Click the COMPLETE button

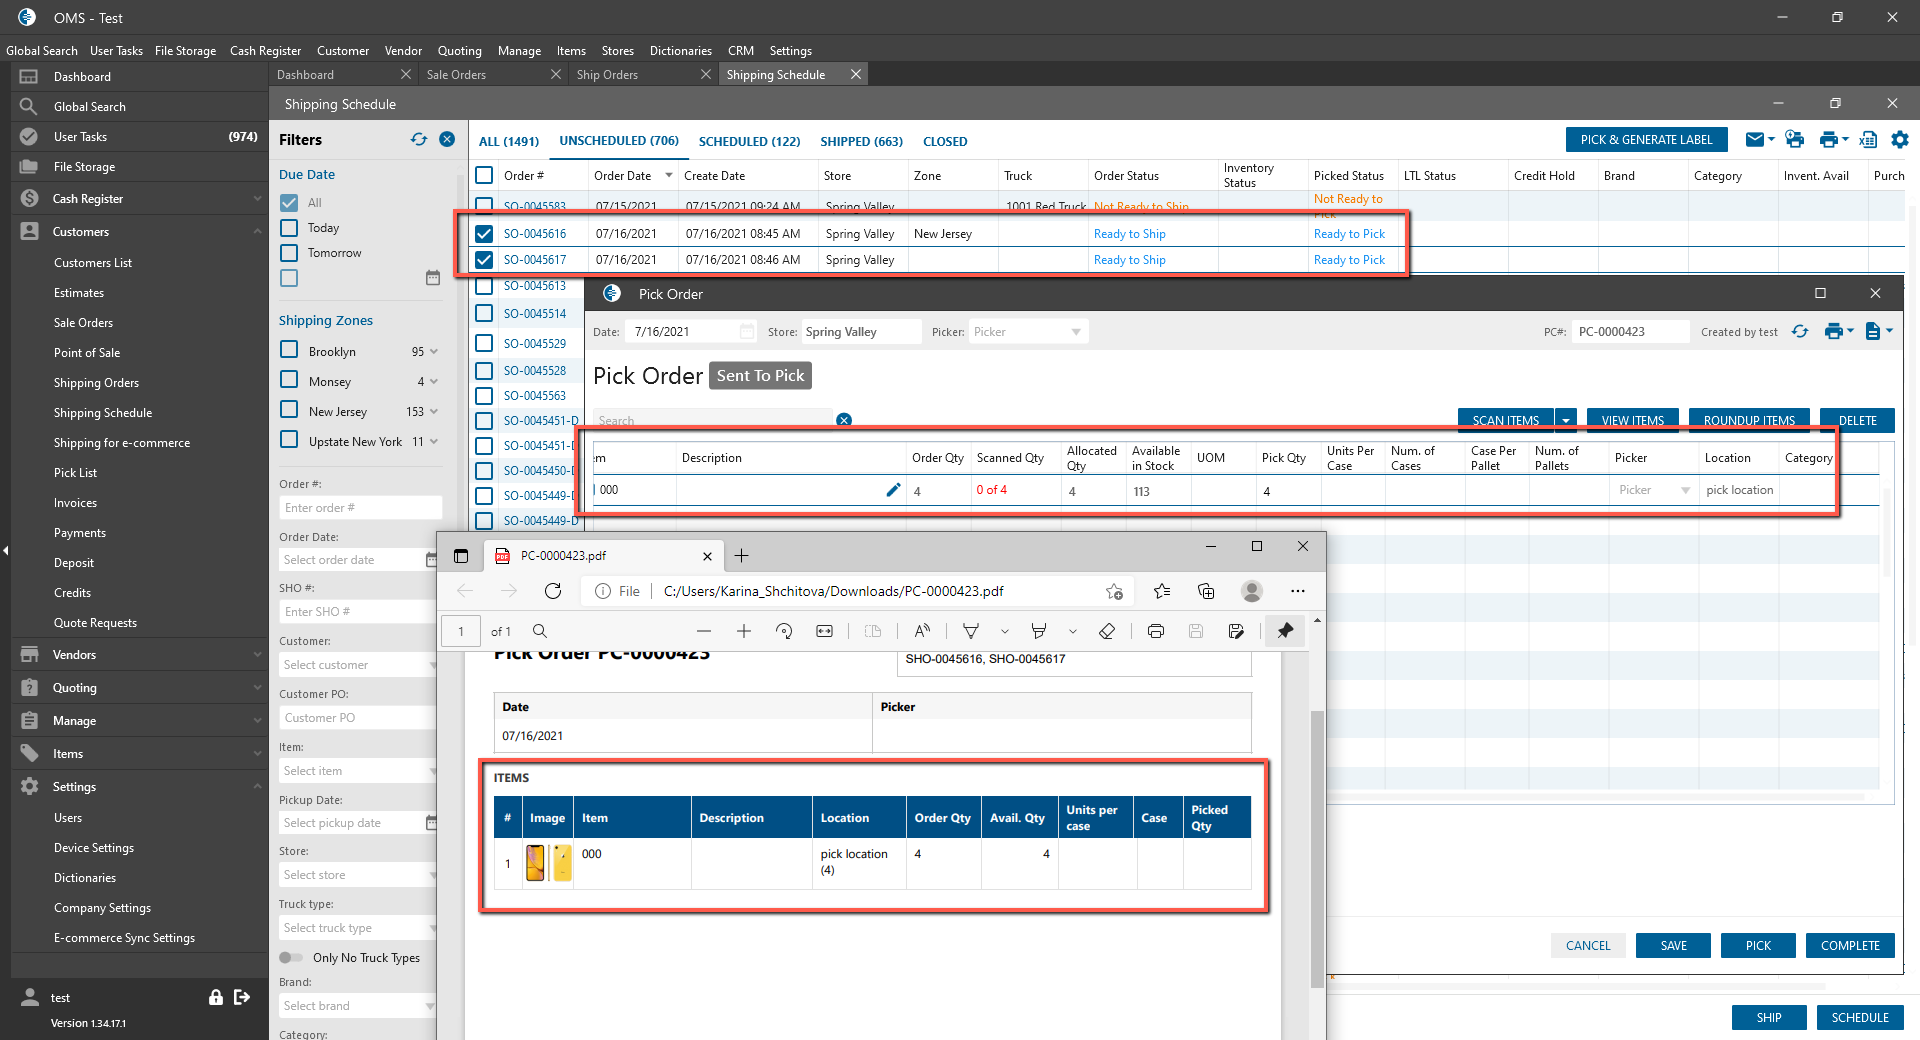(x=1849, y=945)
